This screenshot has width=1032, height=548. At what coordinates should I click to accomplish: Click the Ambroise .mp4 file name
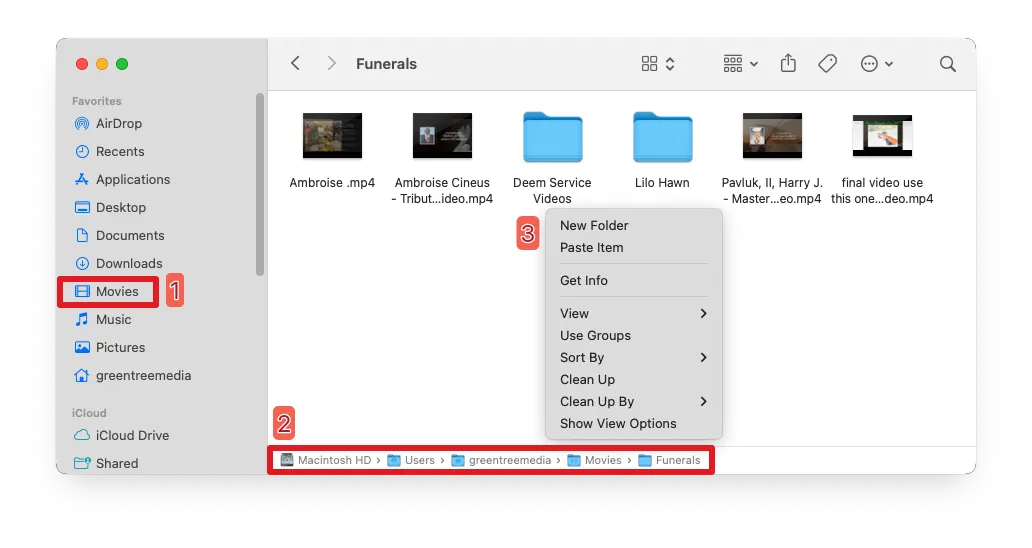coord(332,183)
